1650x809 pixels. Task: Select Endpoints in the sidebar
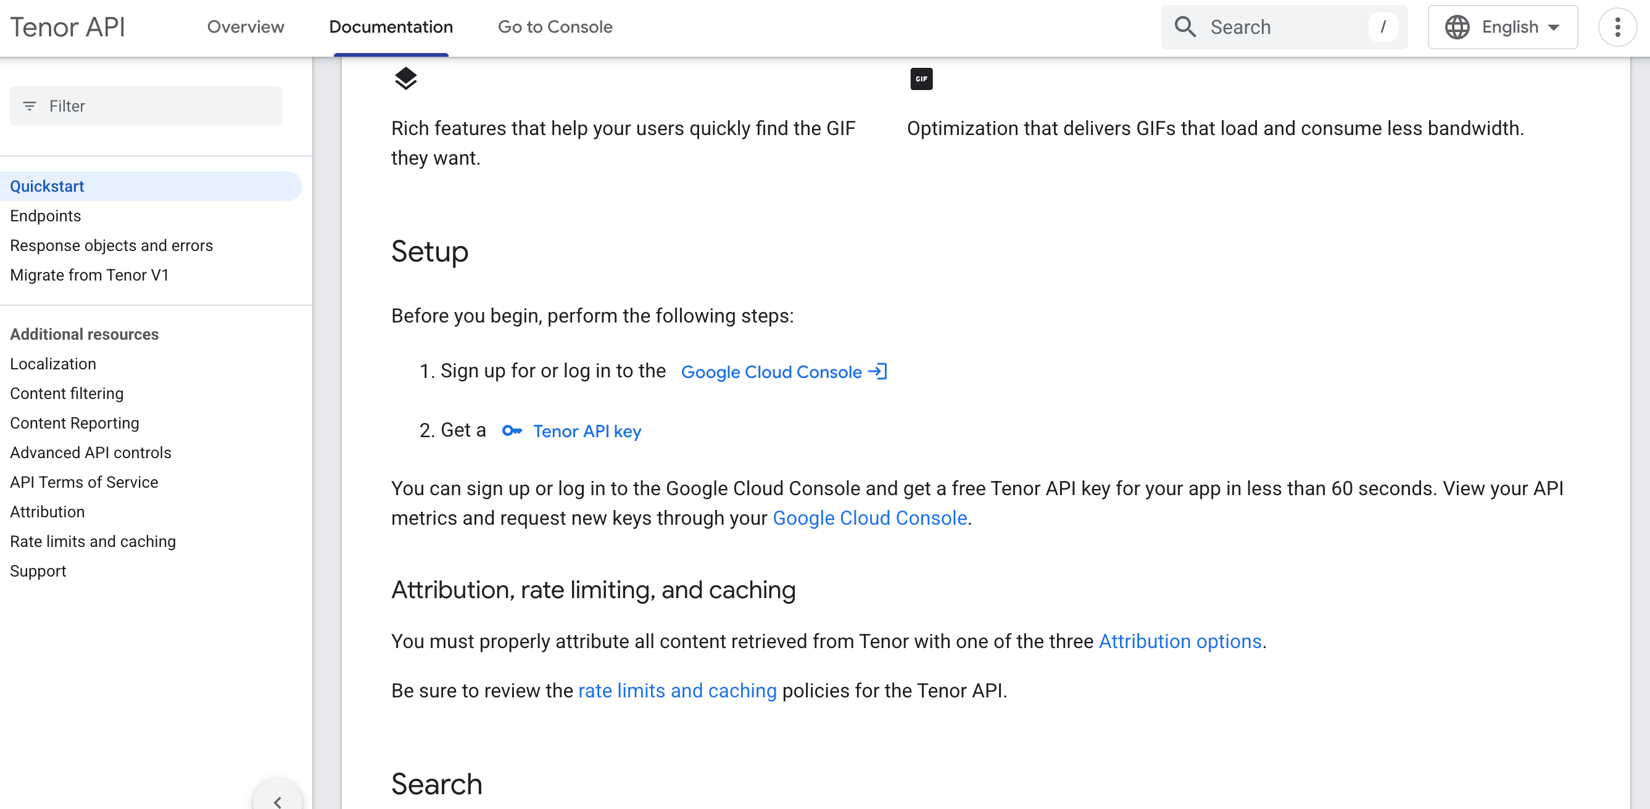(45, 216)
